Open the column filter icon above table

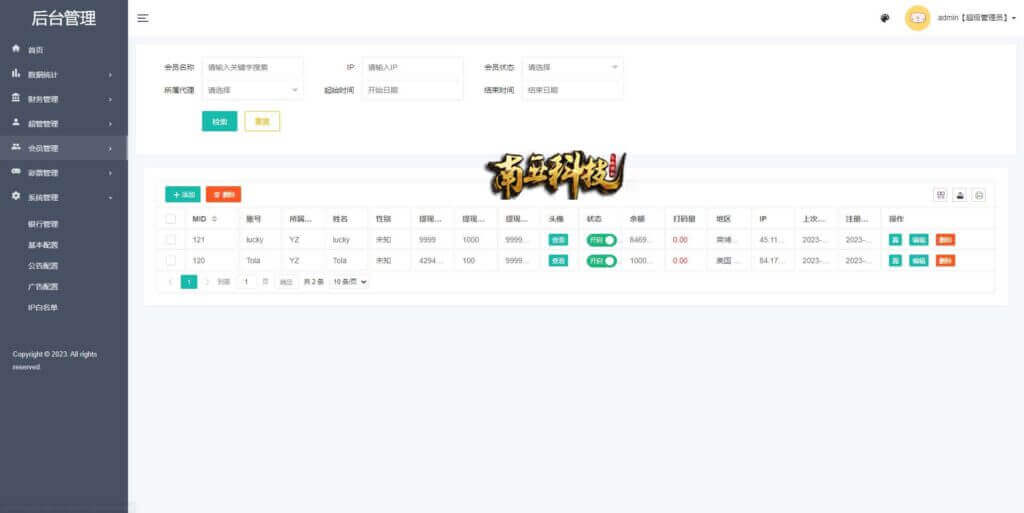point(940,194)
